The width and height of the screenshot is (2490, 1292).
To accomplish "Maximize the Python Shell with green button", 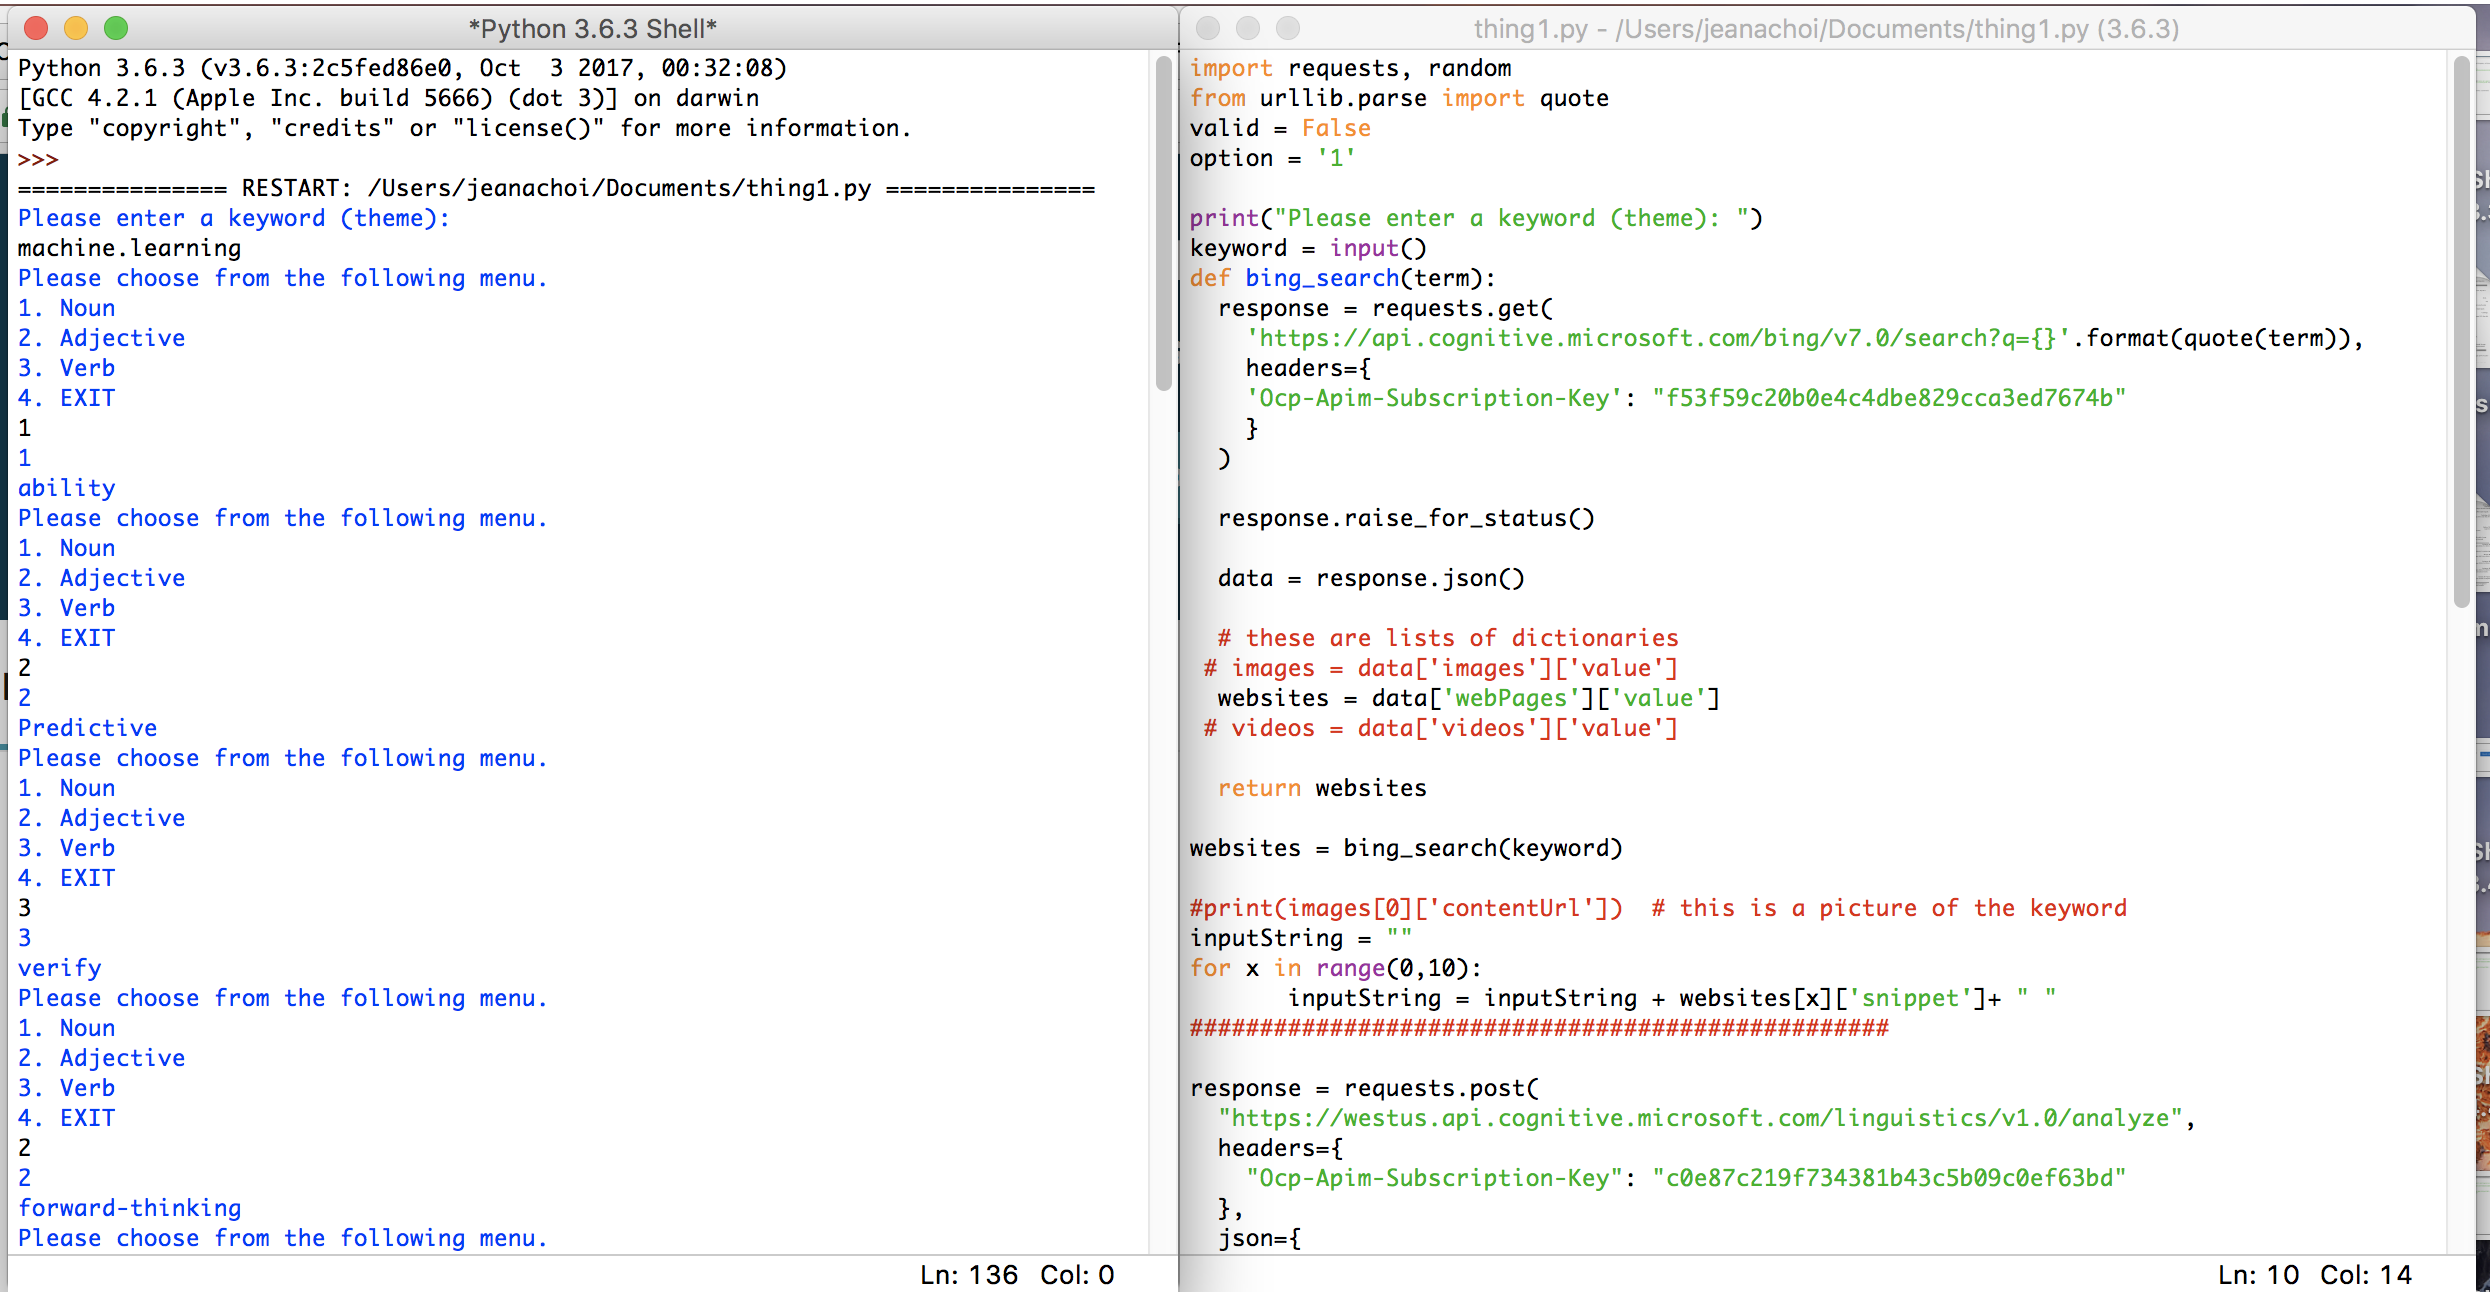I will 116,28.
